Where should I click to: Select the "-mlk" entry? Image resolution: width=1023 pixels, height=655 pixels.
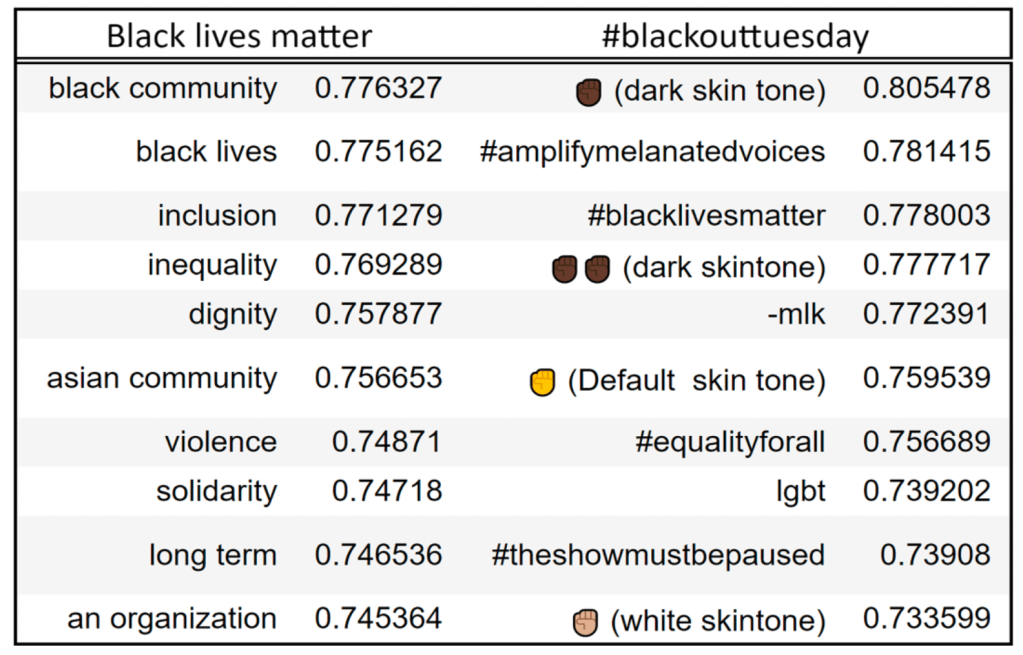pyautogui.click(x=797, y=315)
